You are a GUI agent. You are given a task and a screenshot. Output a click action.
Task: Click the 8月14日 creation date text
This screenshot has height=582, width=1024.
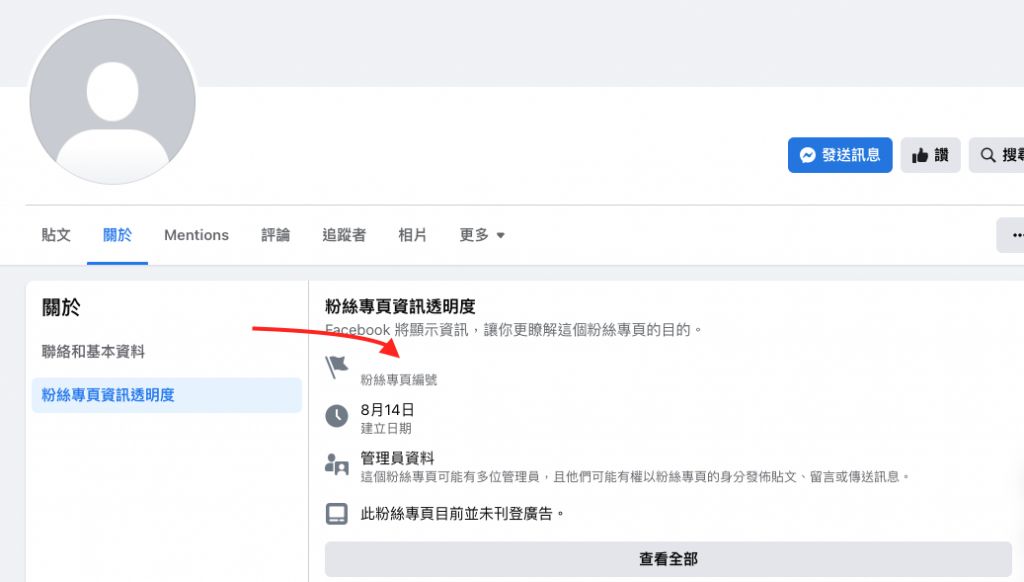click(387, 410)
